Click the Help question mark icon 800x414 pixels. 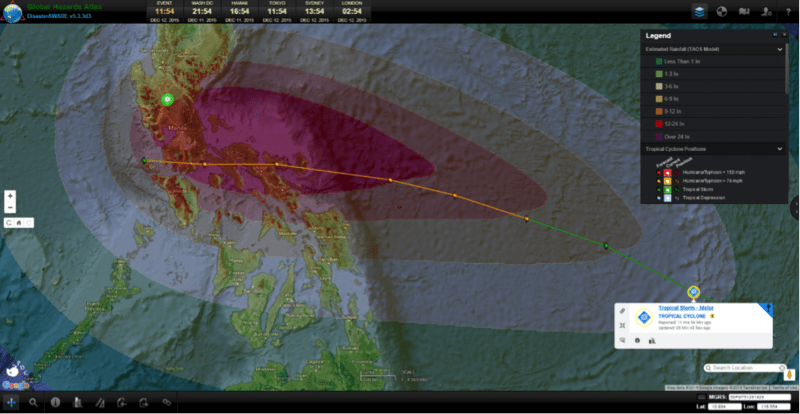click(786, 11)
